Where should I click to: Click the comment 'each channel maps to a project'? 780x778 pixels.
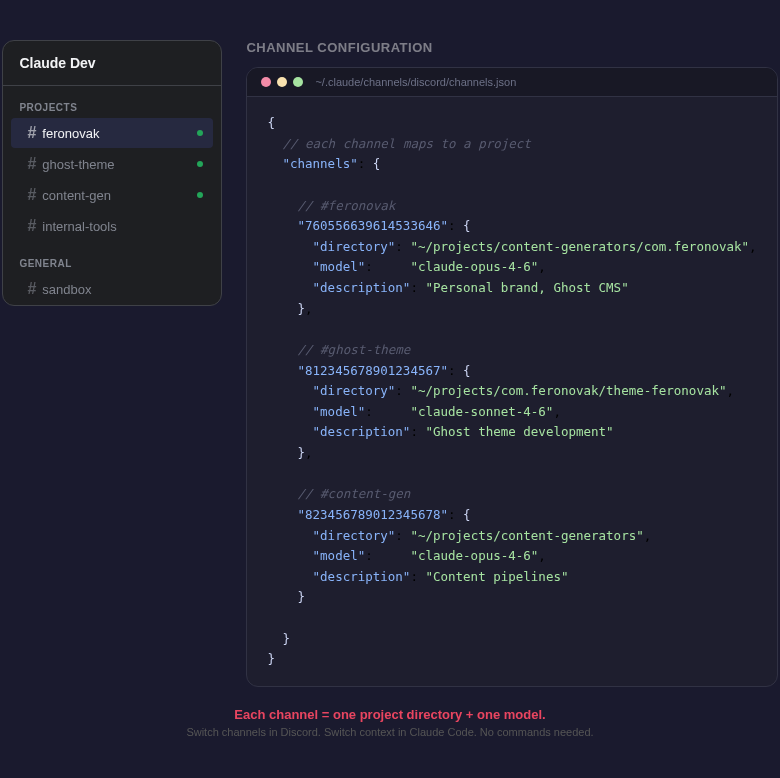(407, 144)
